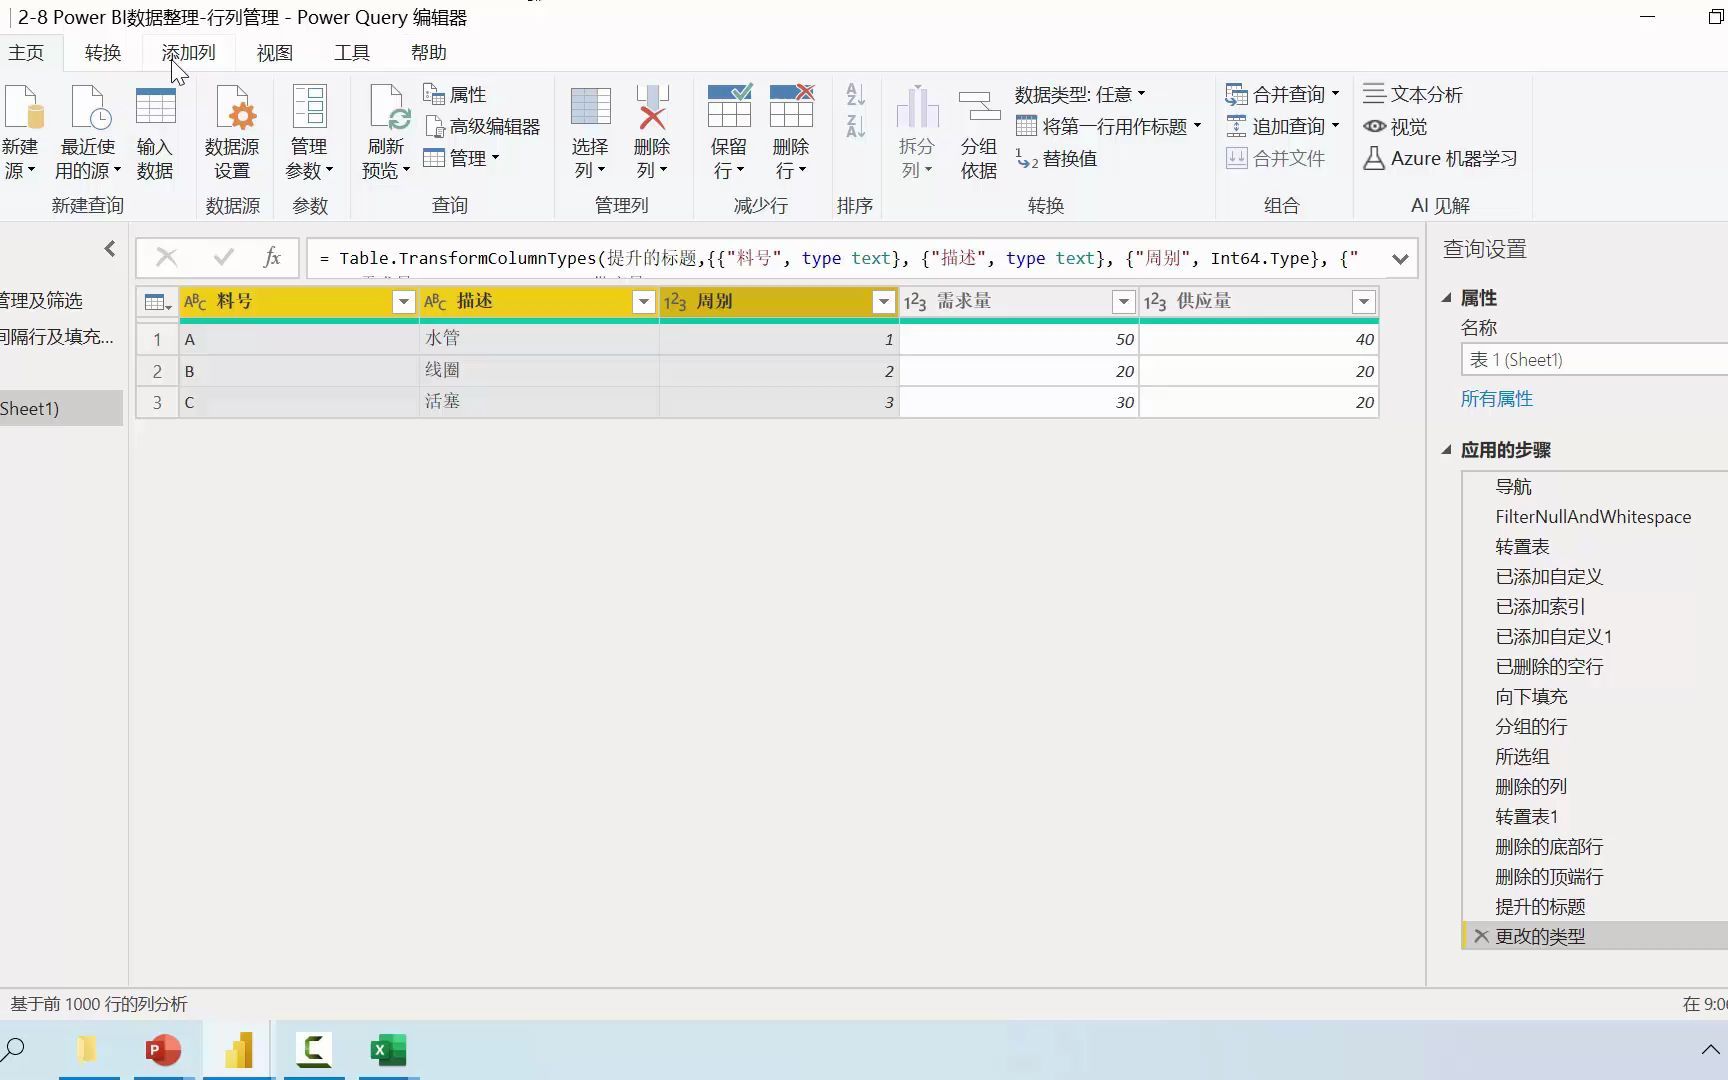This screenshot has height=1080, width=1728.
Task: Open the 新建源 (New Source) button
Action: click(x=20, y=132)
